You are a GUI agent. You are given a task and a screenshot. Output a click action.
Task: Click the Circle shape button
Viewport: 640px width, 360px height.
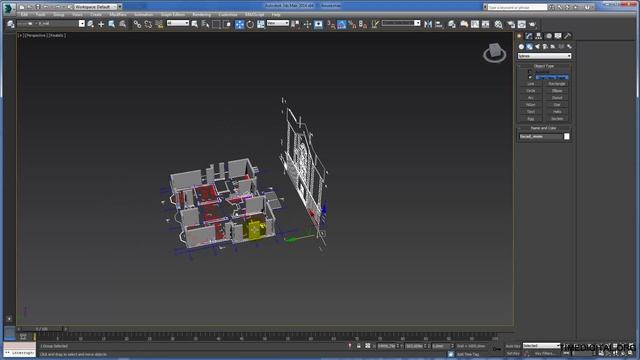(x=531, y=91)
